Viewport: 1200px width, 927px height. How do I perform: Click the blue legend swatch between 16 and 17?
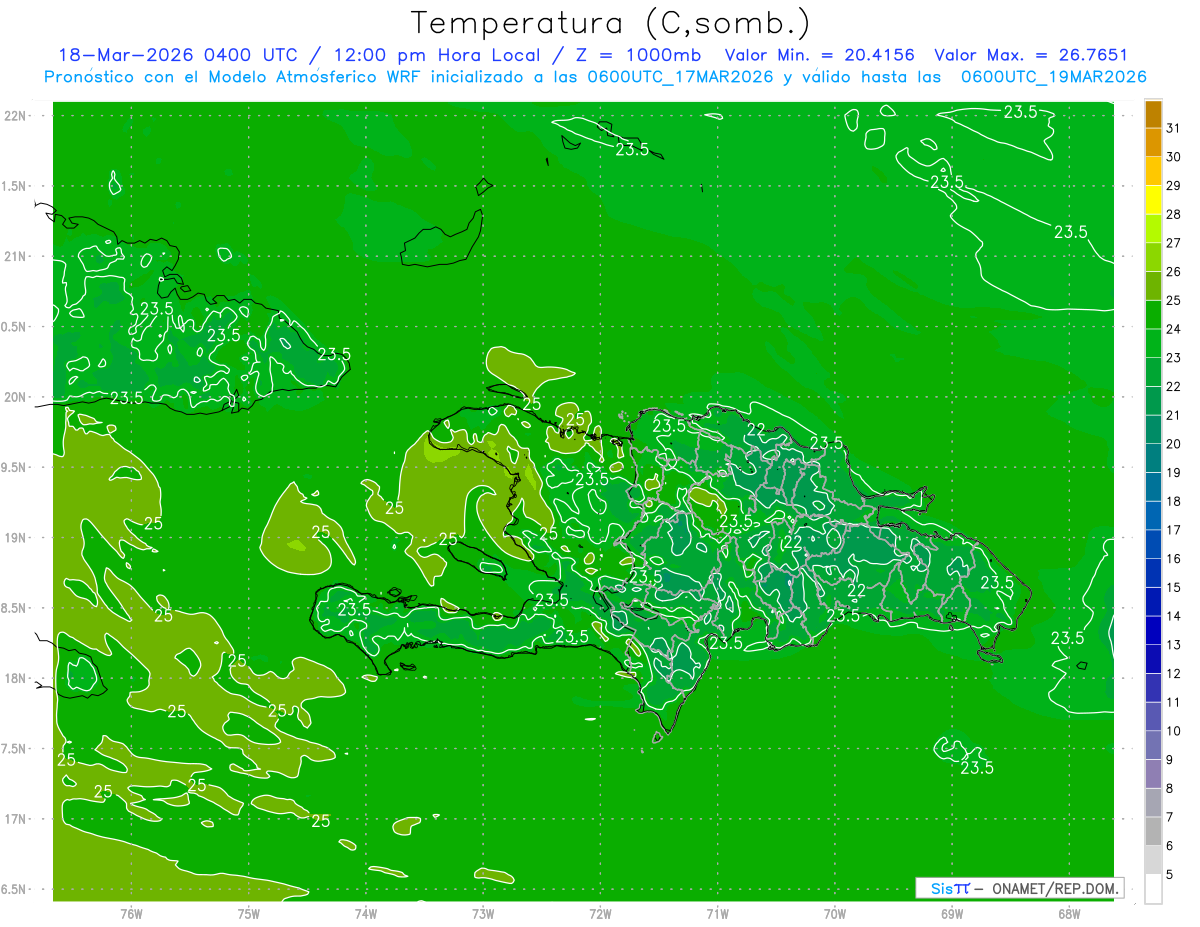click(1153, 544)
